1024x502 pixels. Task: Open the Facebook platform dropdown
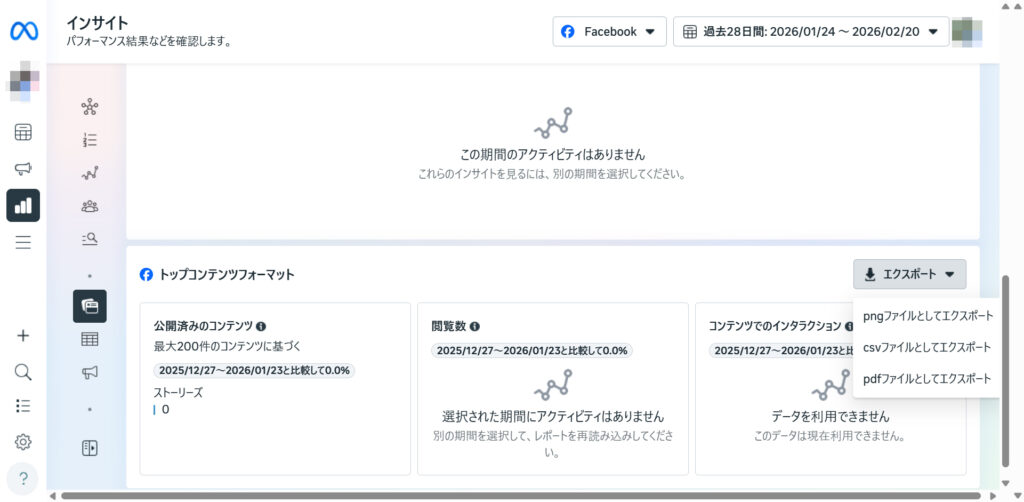coord(609,31)
